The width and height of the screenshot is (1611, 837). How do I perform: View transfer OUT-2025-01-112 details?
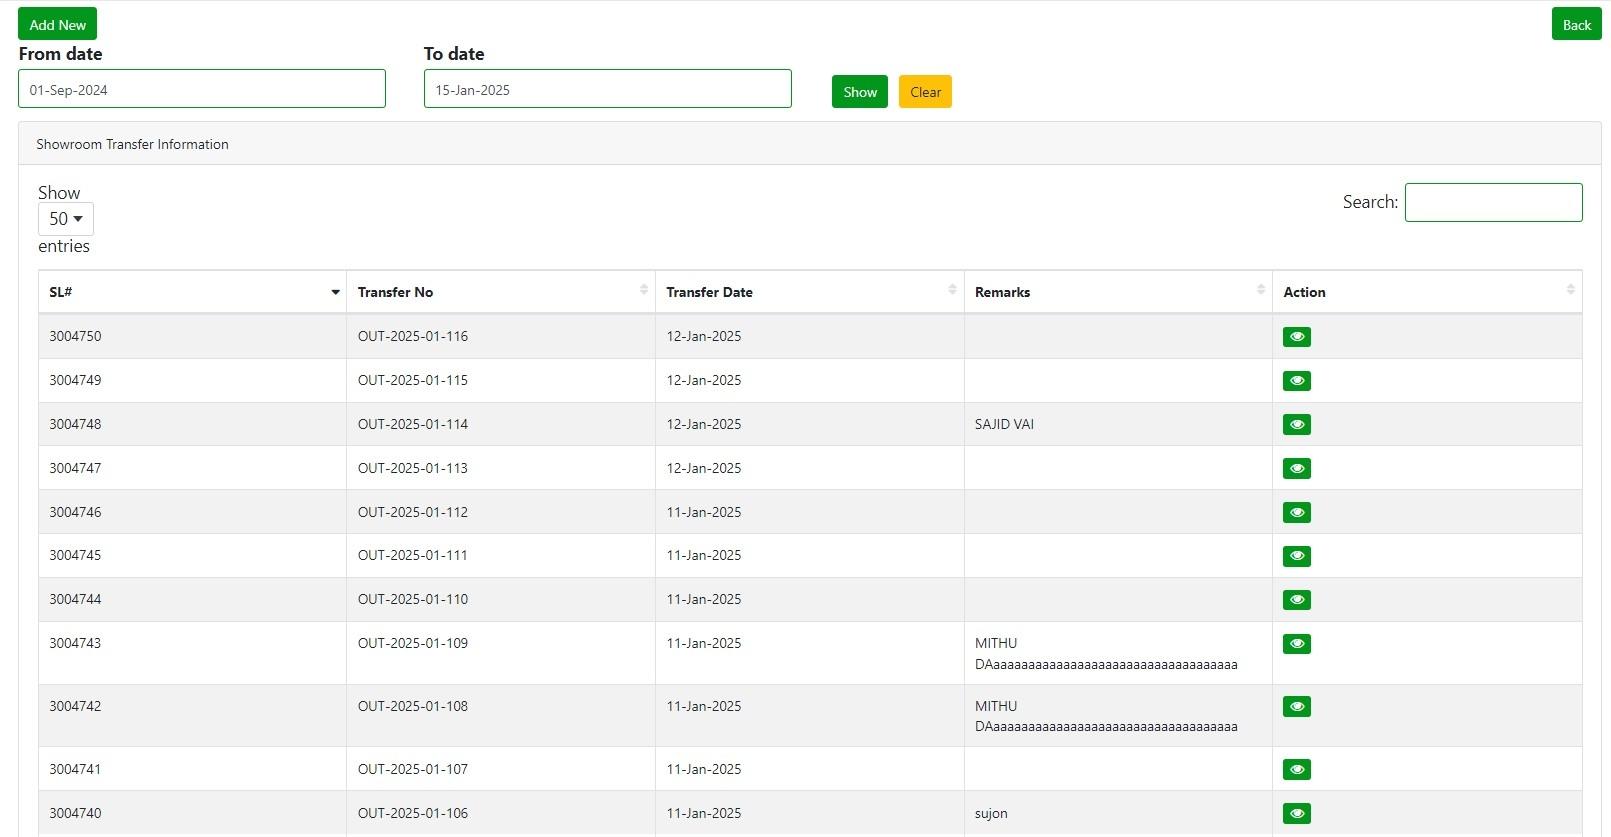coord(1296,513)
